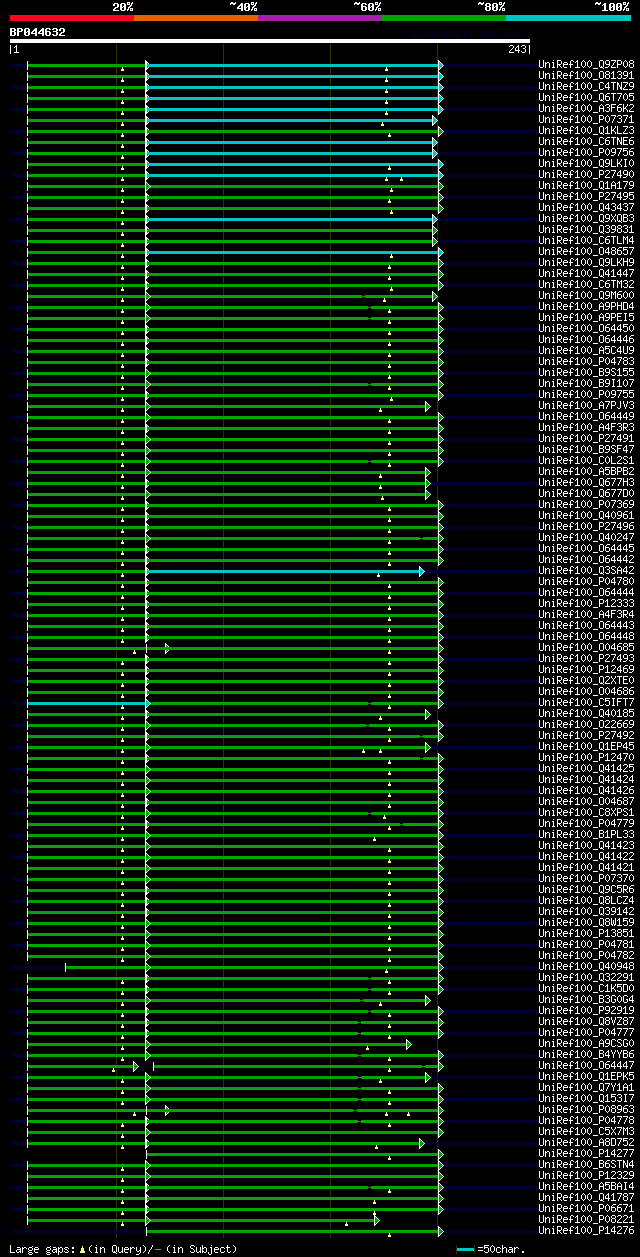Open the UniRef100_O40946 hit link

tap(586, 967)
